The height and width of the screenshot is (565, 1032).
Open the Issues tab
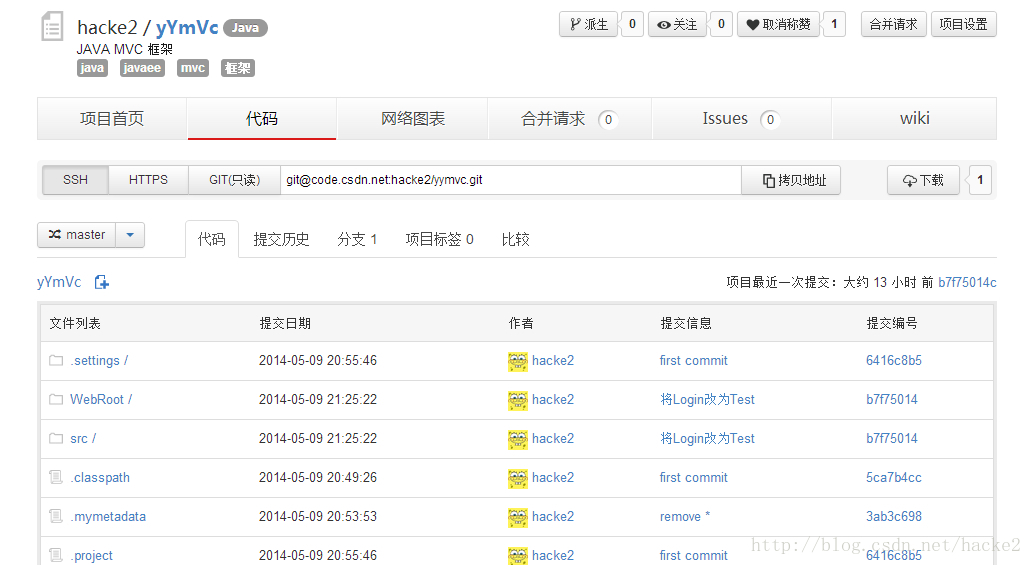point(742,119)
